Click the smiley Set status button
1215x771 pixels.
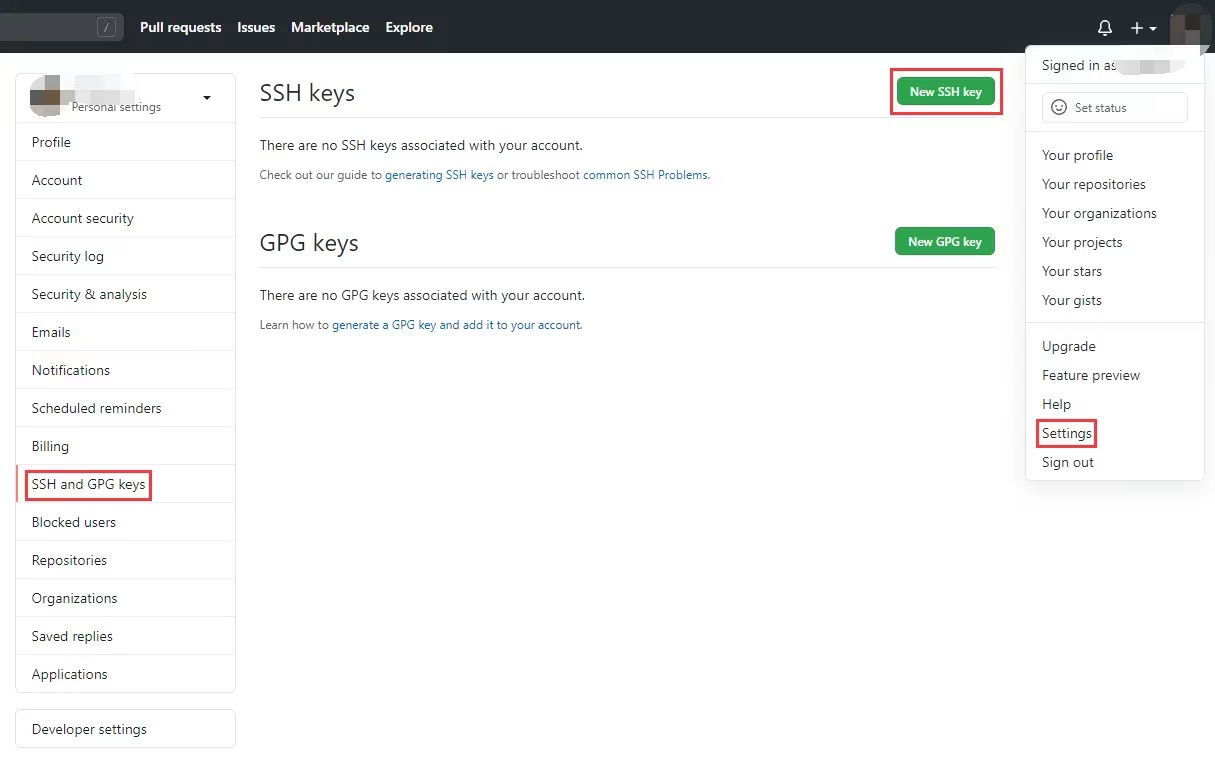click(1114, 108)
